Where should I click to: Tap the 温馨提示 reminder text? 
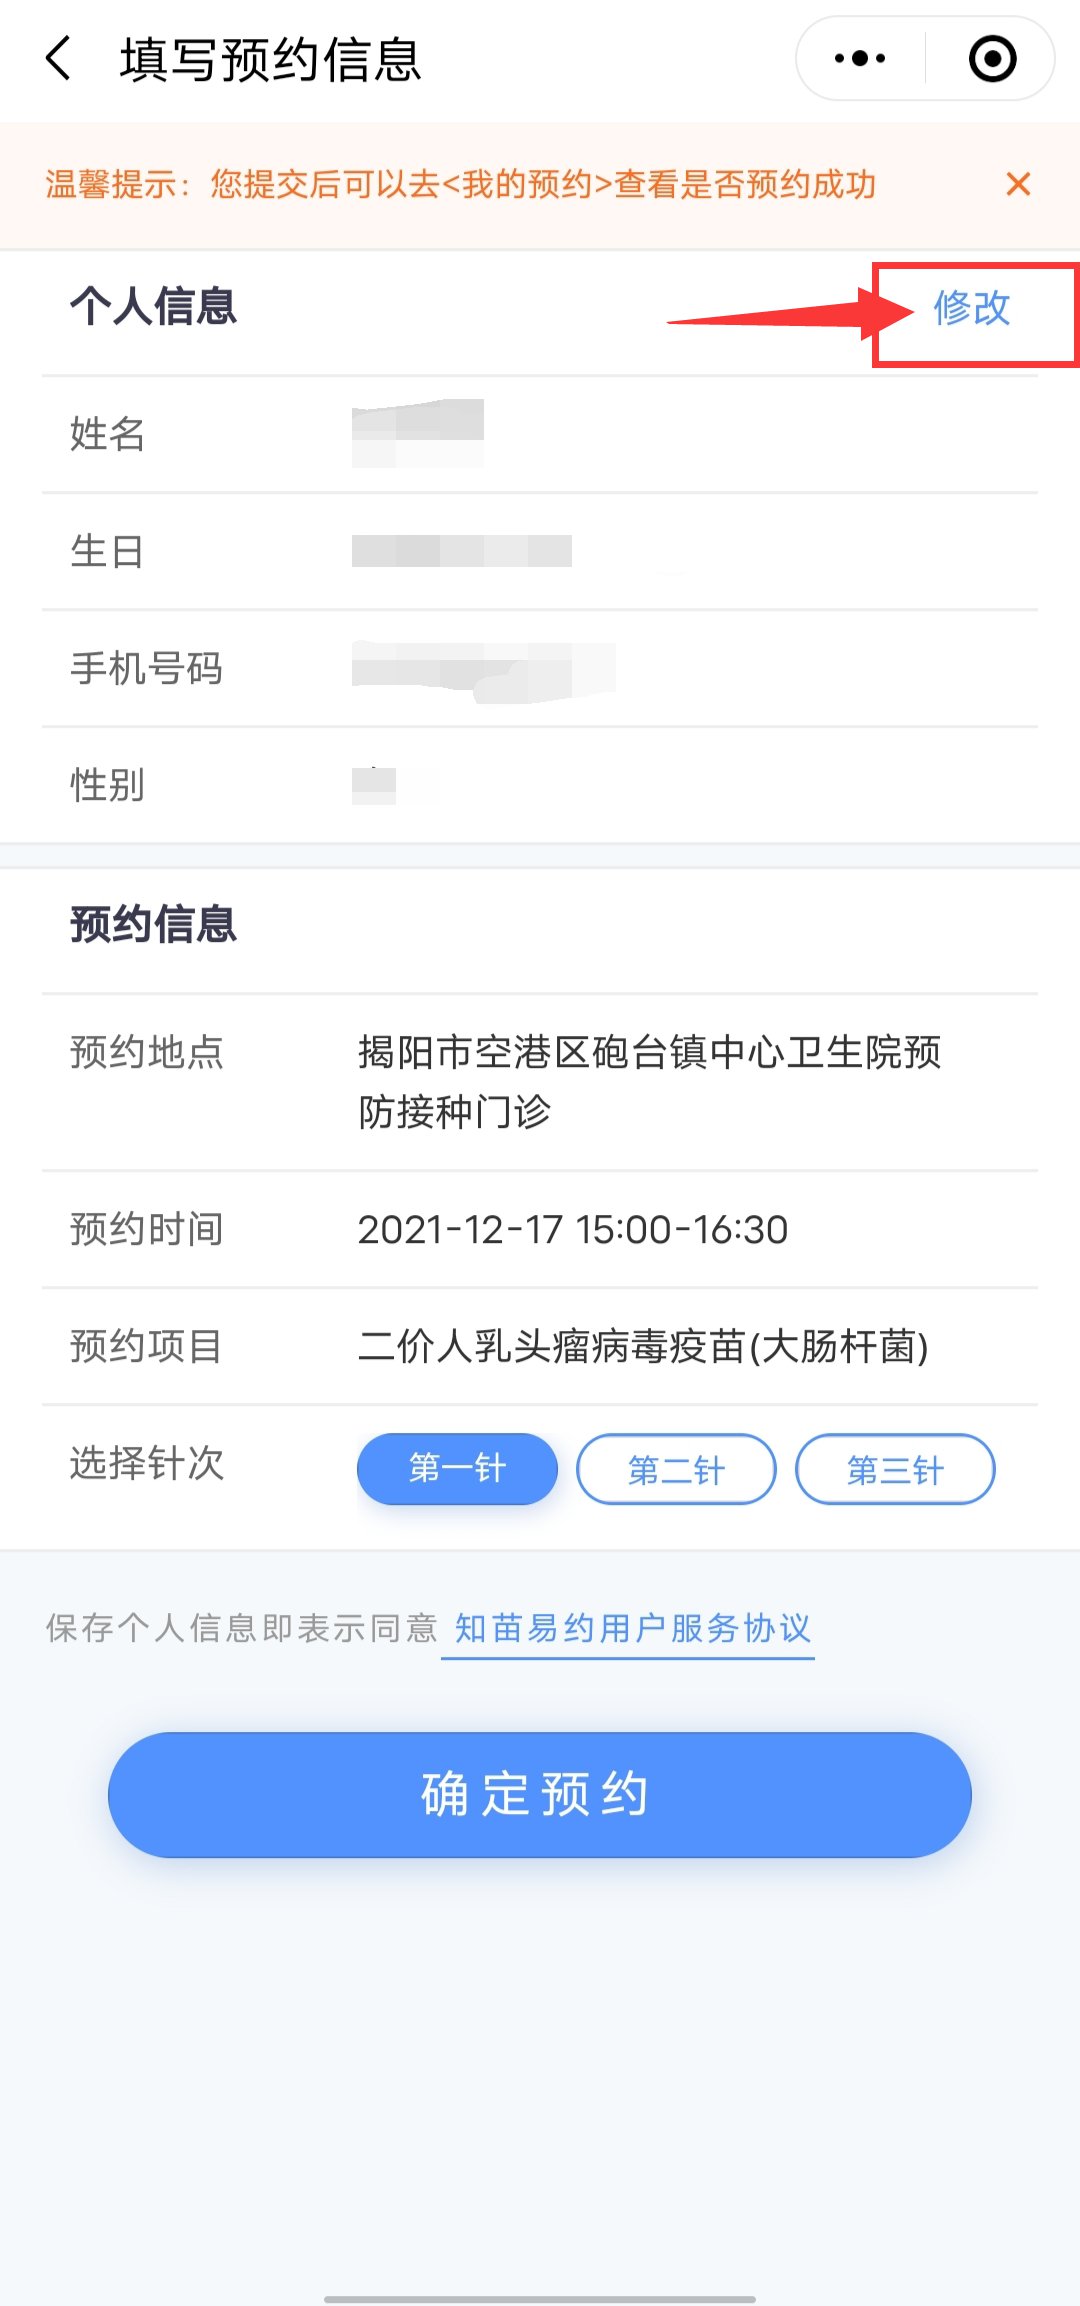click(460, 184)
